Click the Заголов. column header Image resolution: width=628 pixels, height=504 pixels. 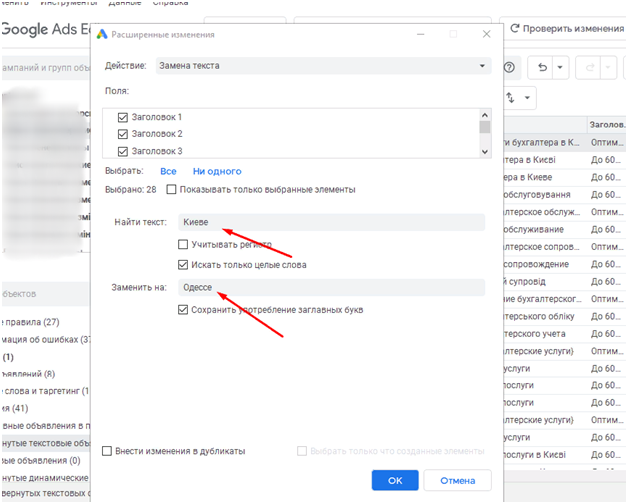point(607,125)
